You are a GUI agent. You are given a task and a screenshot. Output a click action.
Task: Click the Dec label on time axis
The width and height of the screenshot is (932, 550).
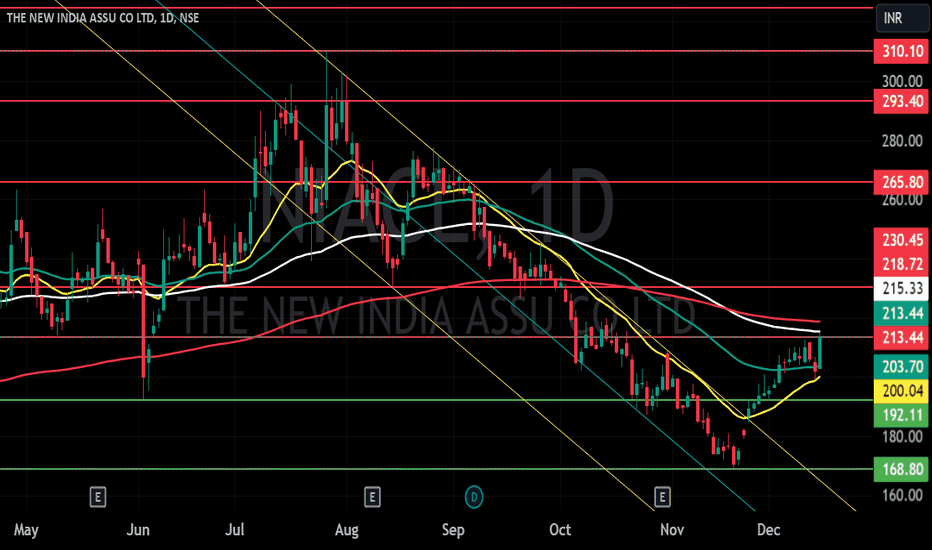[769, 530]
